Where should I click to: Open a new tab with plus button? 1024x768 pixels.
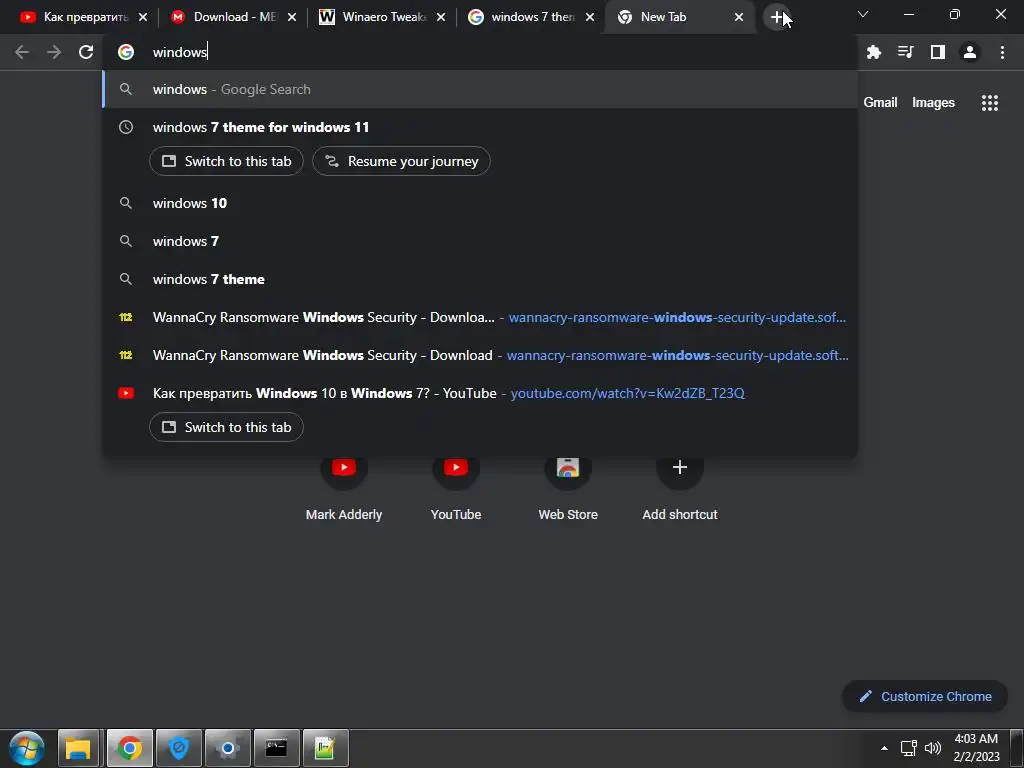coord(776,17)
